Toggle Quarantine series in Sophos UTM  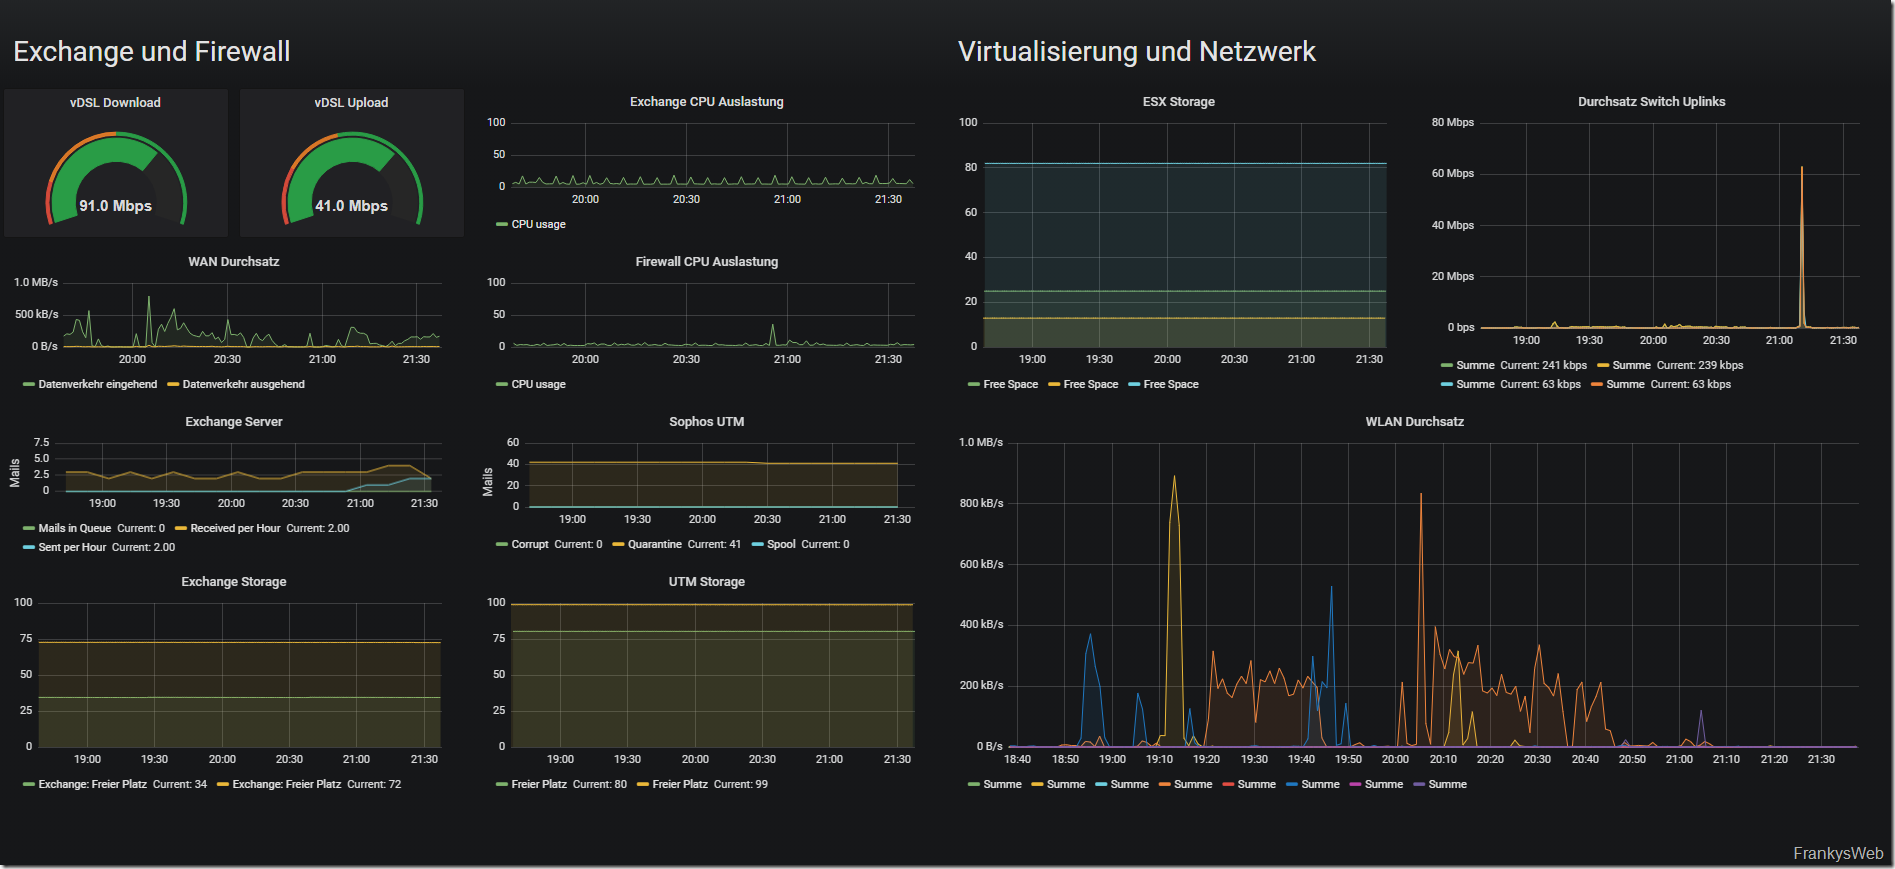(x=654, y=544)
